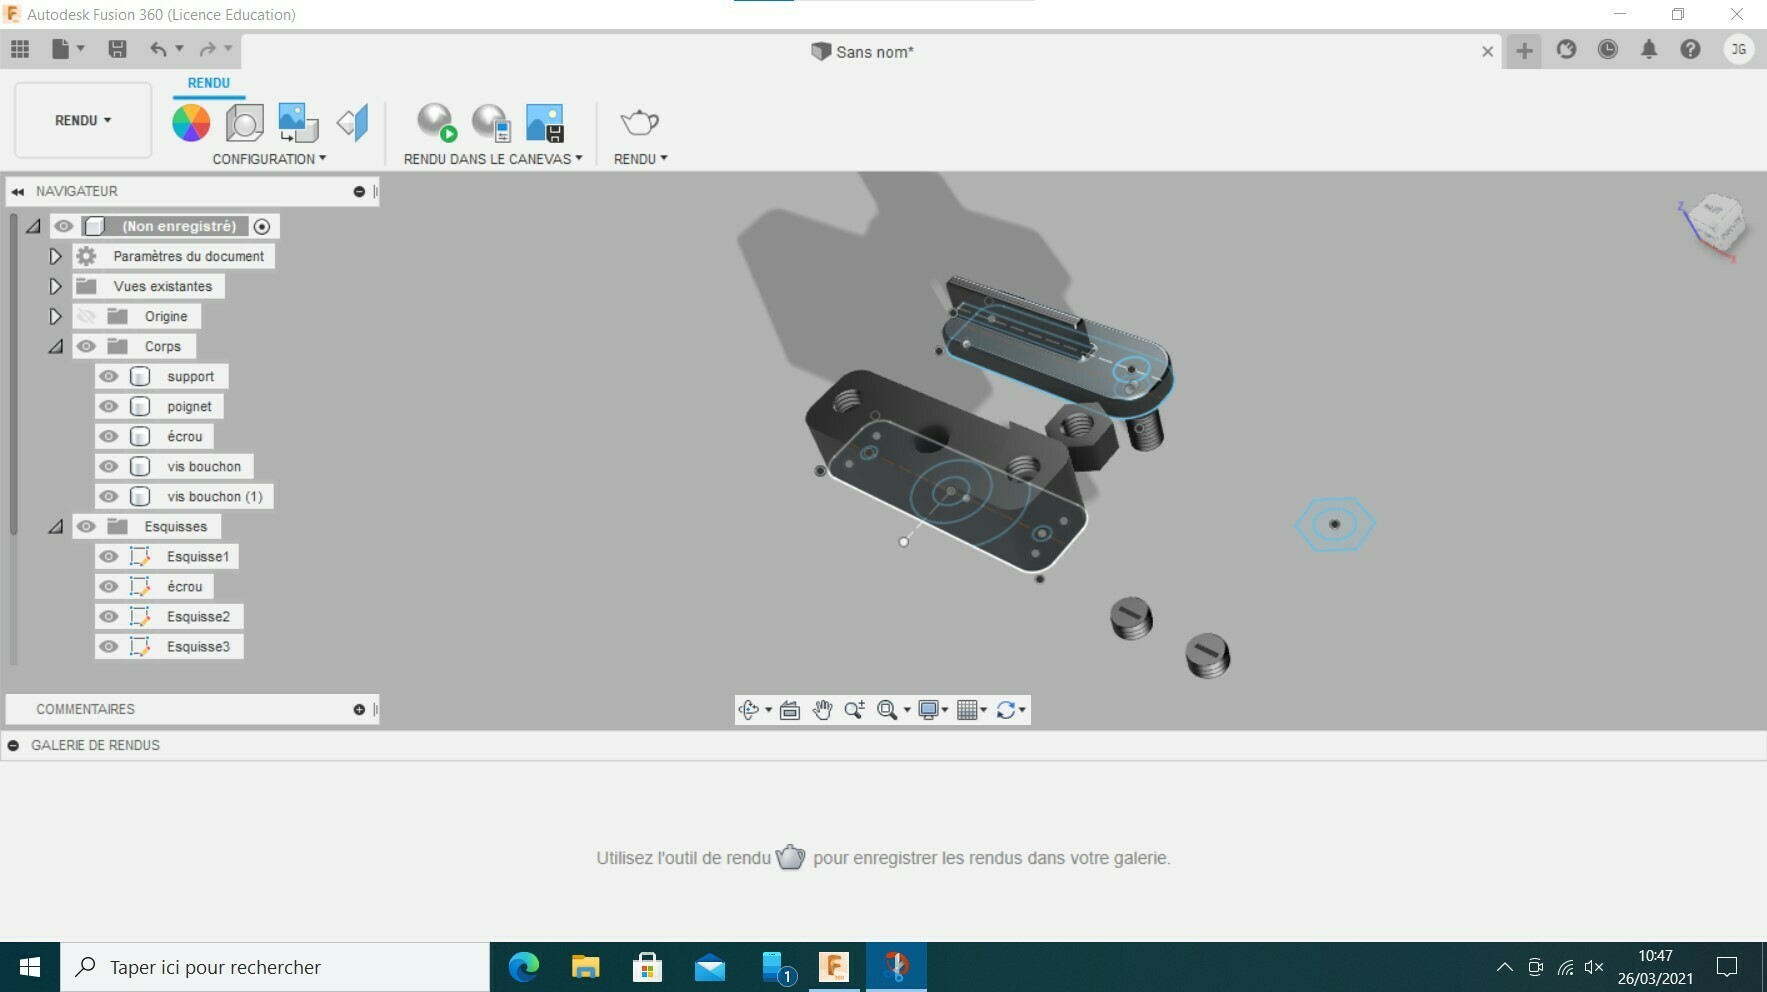Open the RENDU DANS LE CANEVAS menu
The height and width of the screenshot is (992, 1767).
click(x=491, y=158)
